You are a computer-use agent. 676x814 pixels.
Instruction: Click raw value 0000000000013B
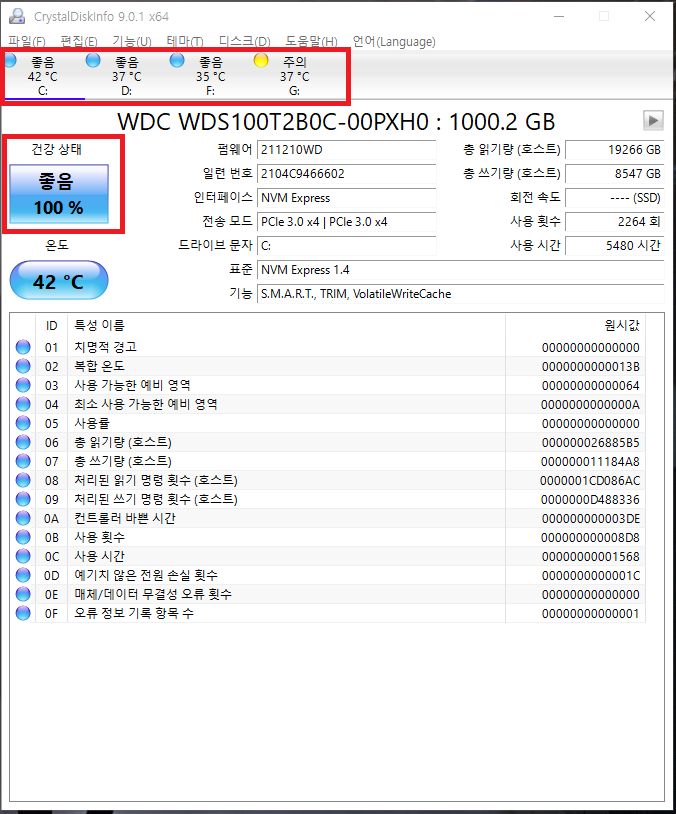[x=590, y=367]
